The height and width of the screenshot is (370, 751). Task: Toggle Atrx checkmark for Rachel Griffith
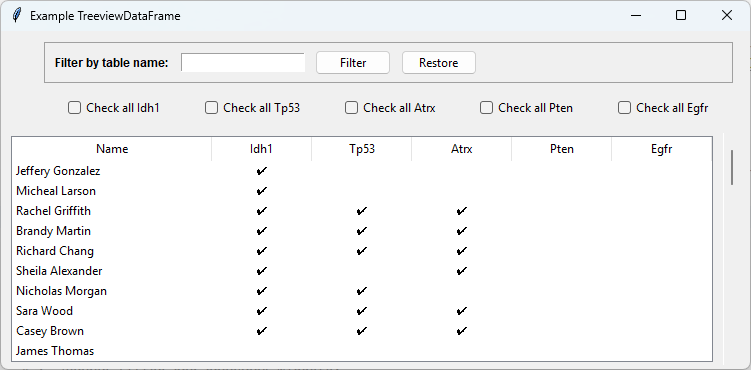[462, 211]
